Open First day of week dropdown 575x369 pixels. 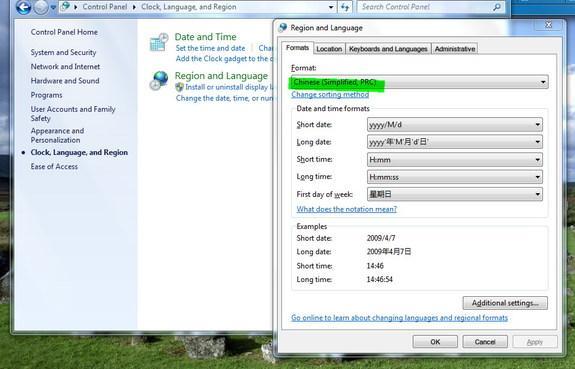(x=455, y=194)
